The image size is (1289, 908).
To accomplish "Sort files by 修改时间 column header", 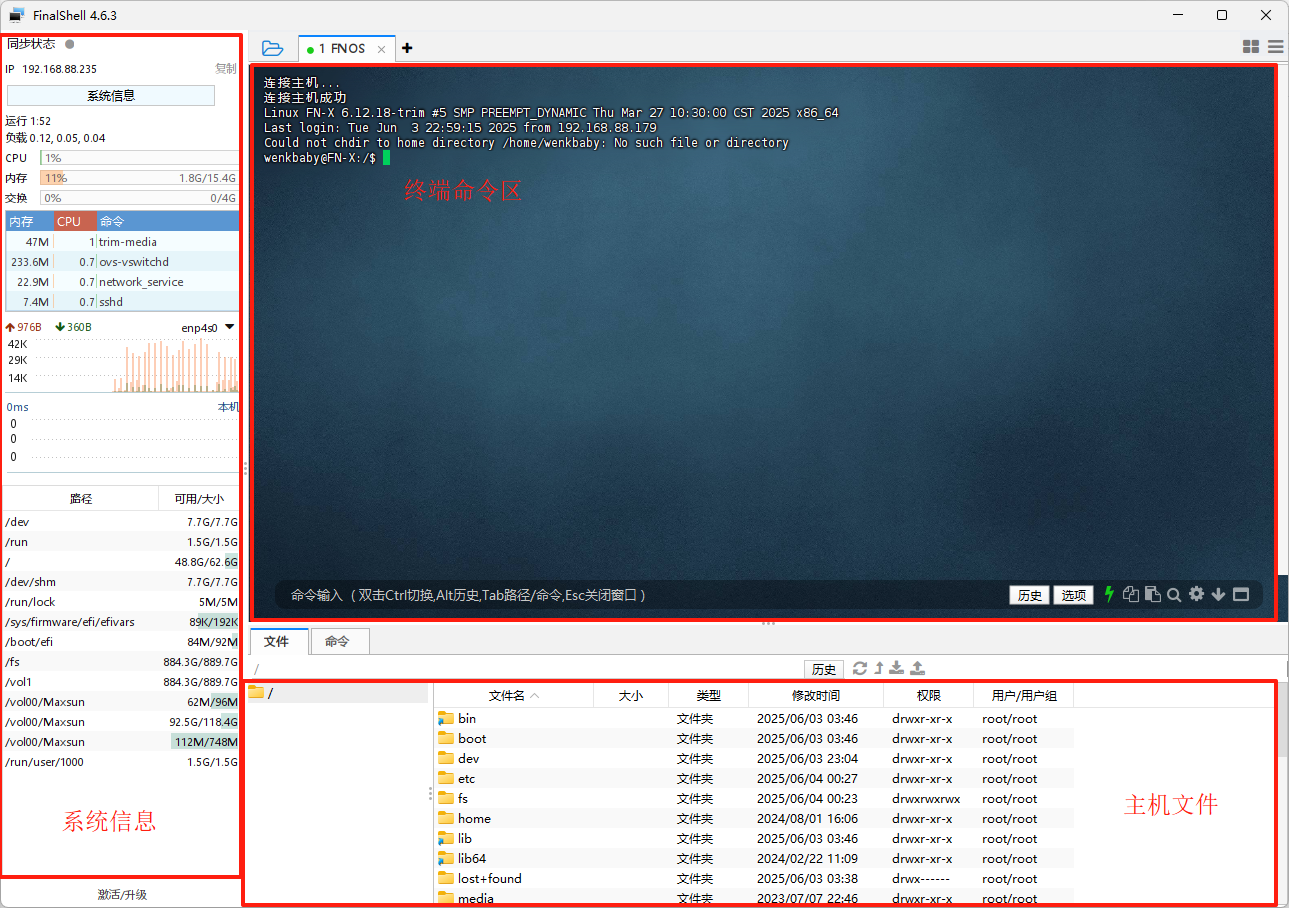I will [816, 695].
